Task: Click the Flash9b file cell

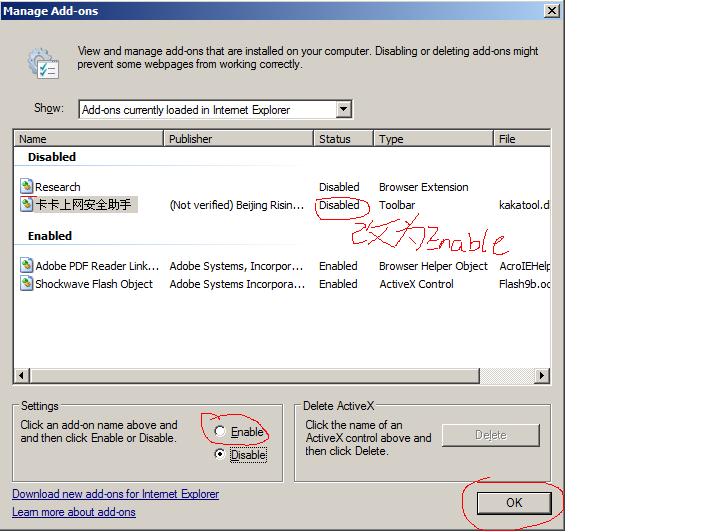Action: 524,284
